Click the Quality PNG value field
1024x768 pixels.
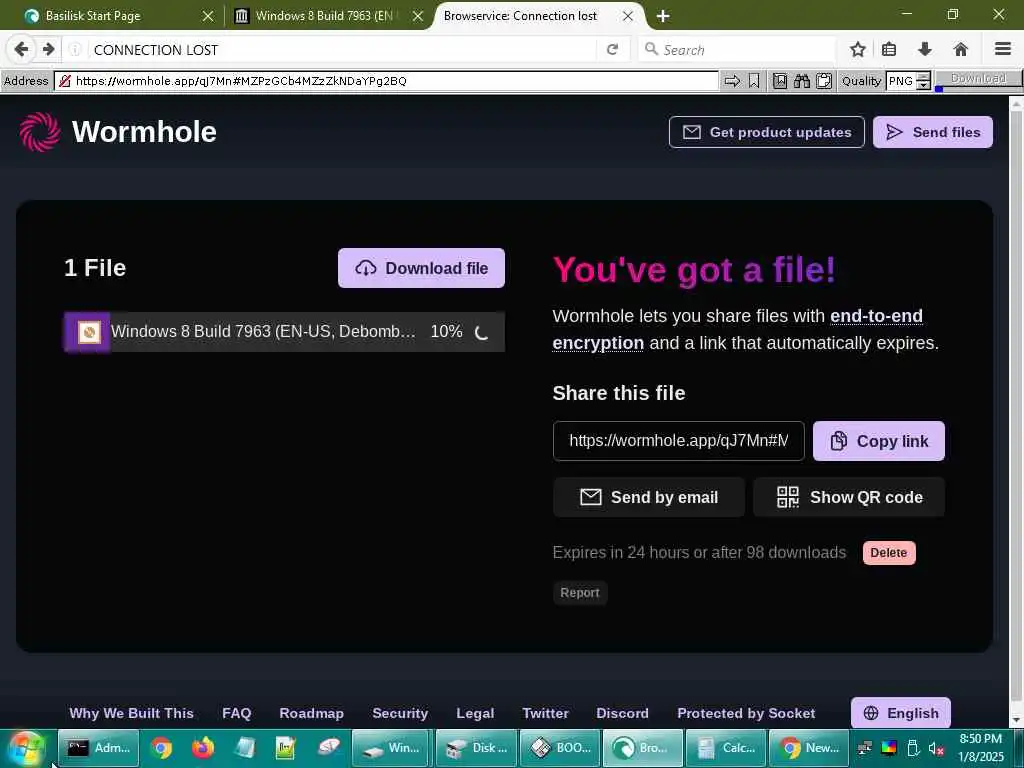(x=901, y=81)
